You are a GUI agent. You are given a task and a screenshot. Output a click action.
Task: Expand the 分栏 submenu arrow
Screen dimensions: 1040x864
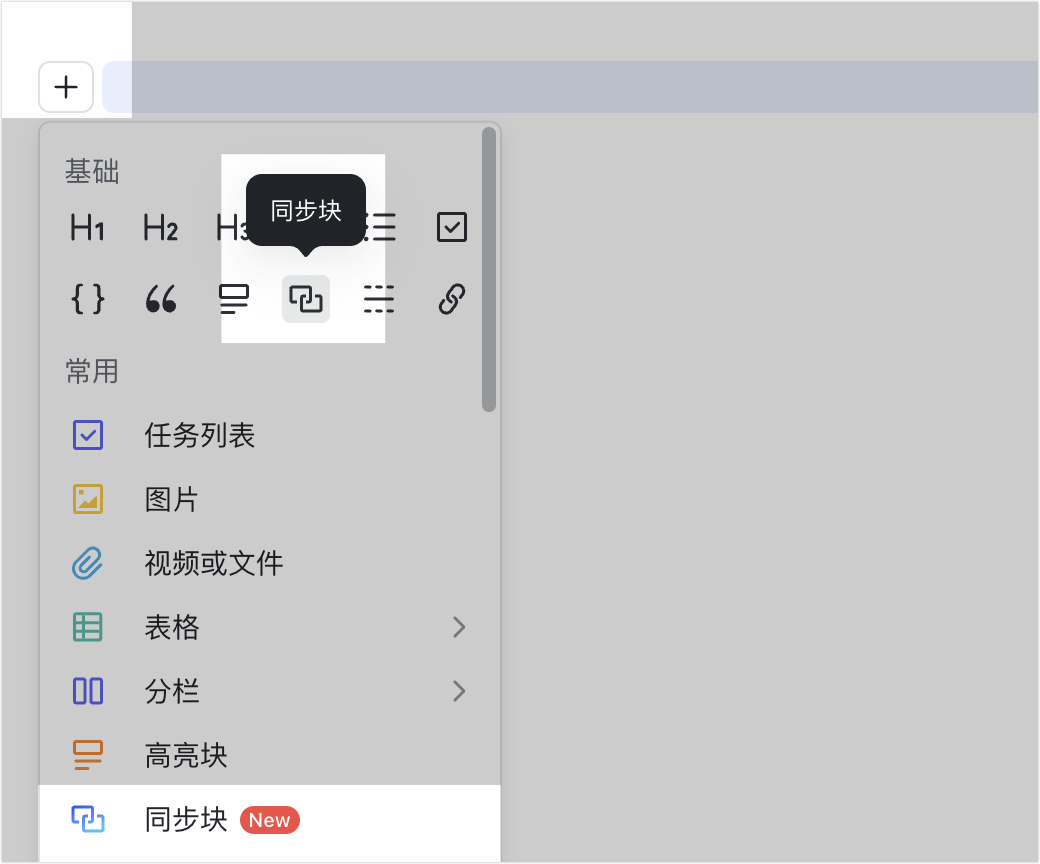coord(459,691)
